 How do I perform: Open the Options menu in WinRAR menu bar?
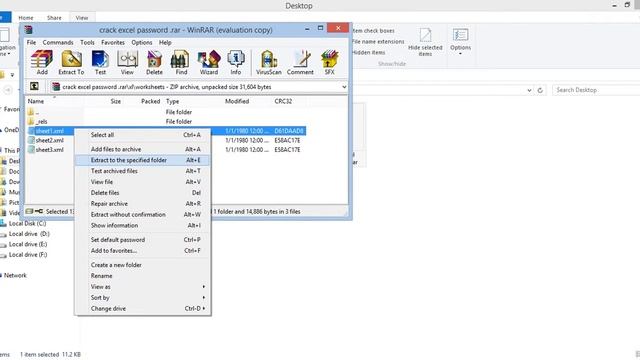click(x=142, y=42)
